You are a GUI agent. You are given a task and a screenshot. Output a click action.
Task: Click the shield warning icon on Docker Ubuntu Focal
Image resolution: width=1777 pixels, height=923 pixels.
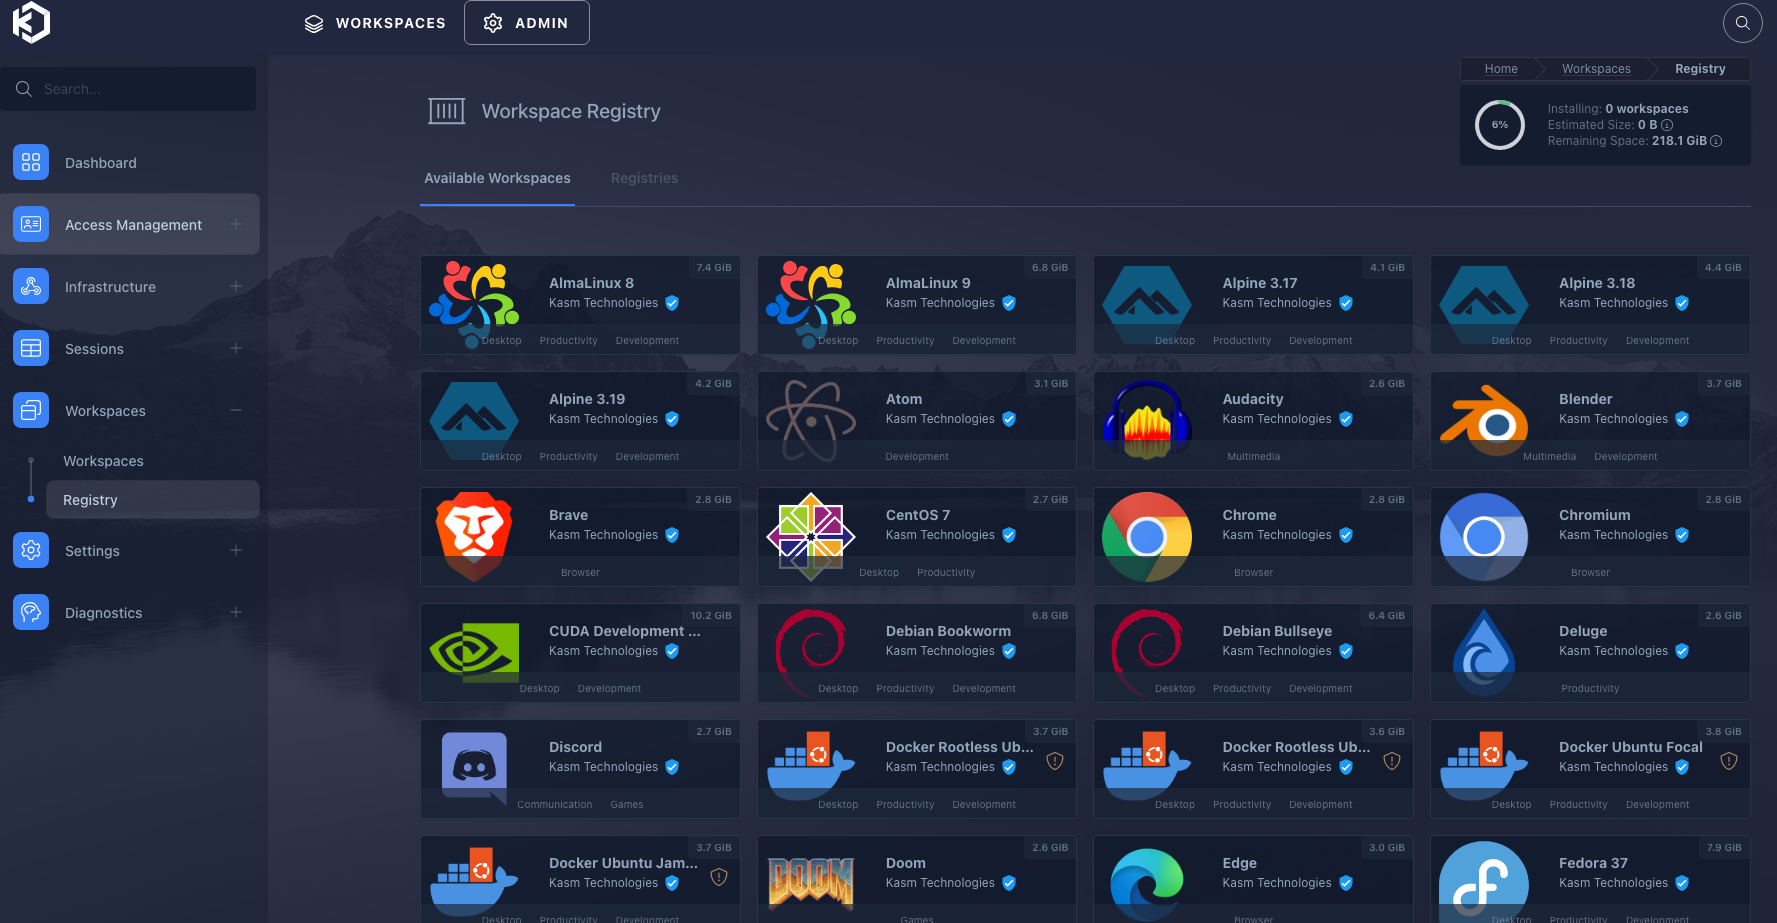point(1728,761)
